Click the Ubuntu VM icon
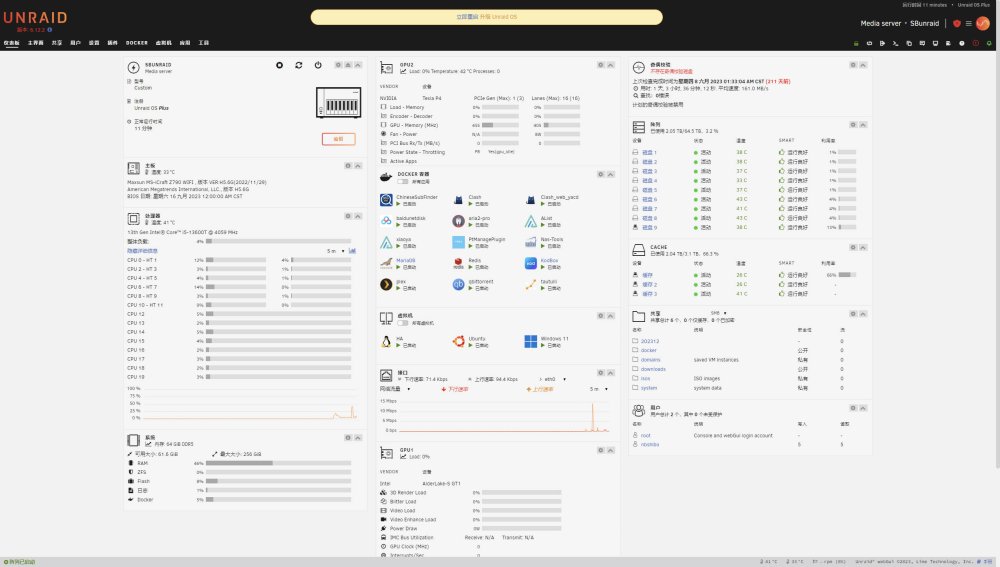 pos(458,342)
